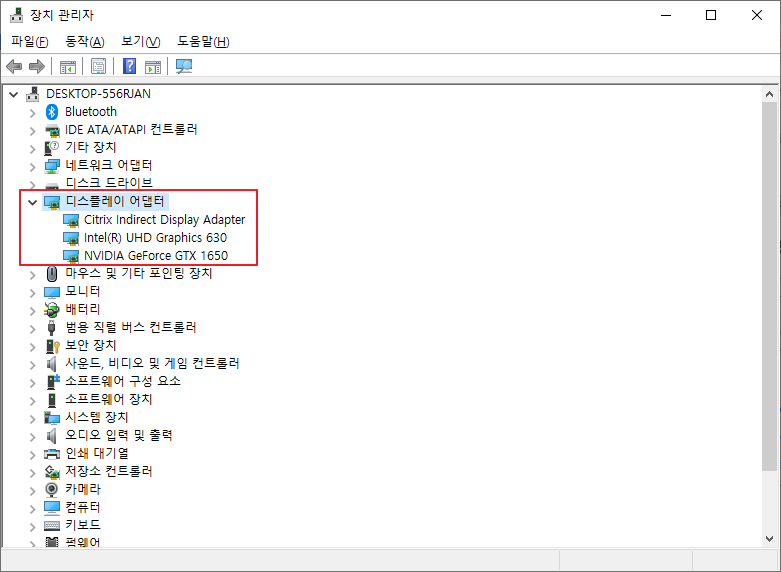The width and height of the screenshot is (781, 572).
Task: Click the 모니터 category icon
Action: pos(52,292)
